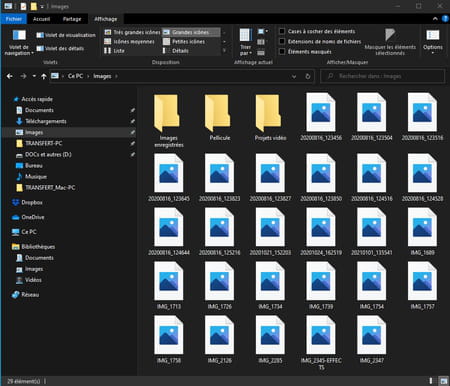The image size is (450, 386).
Task: Enable Cases à cocher des éléments
Action: [x=282, y=31]
